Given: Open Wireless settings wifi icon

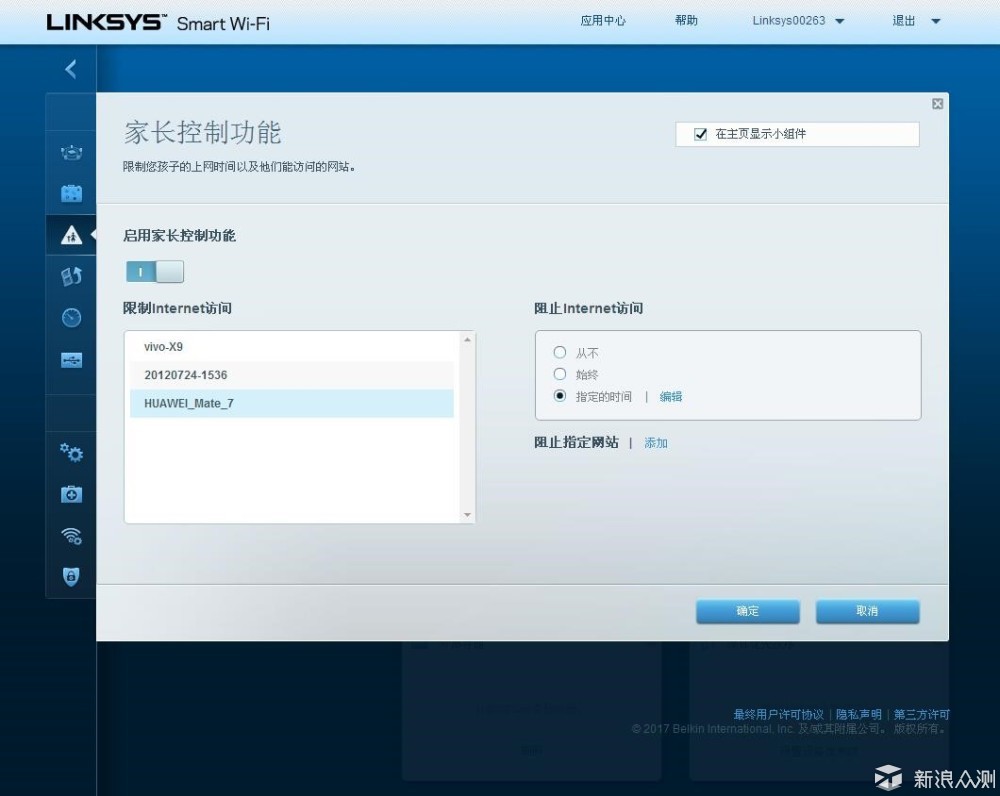Looking at the screenshot, I should click(x=71, y=536).
